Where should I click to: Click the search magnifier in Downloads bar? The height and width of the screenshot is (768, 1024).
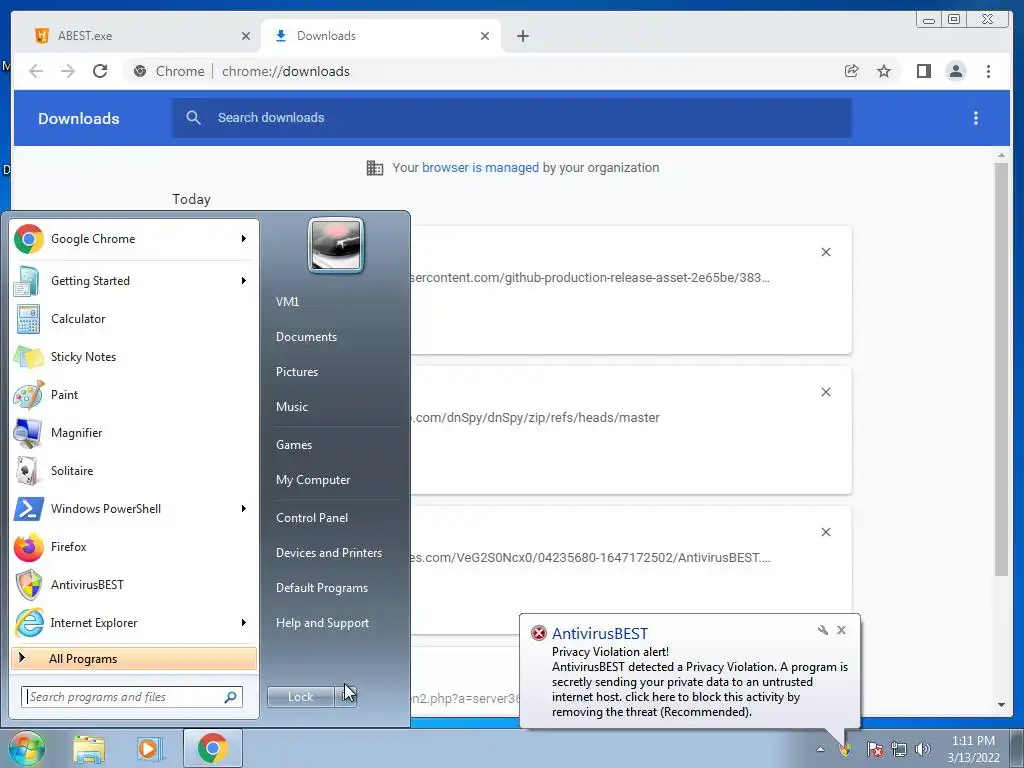(193, 118)
